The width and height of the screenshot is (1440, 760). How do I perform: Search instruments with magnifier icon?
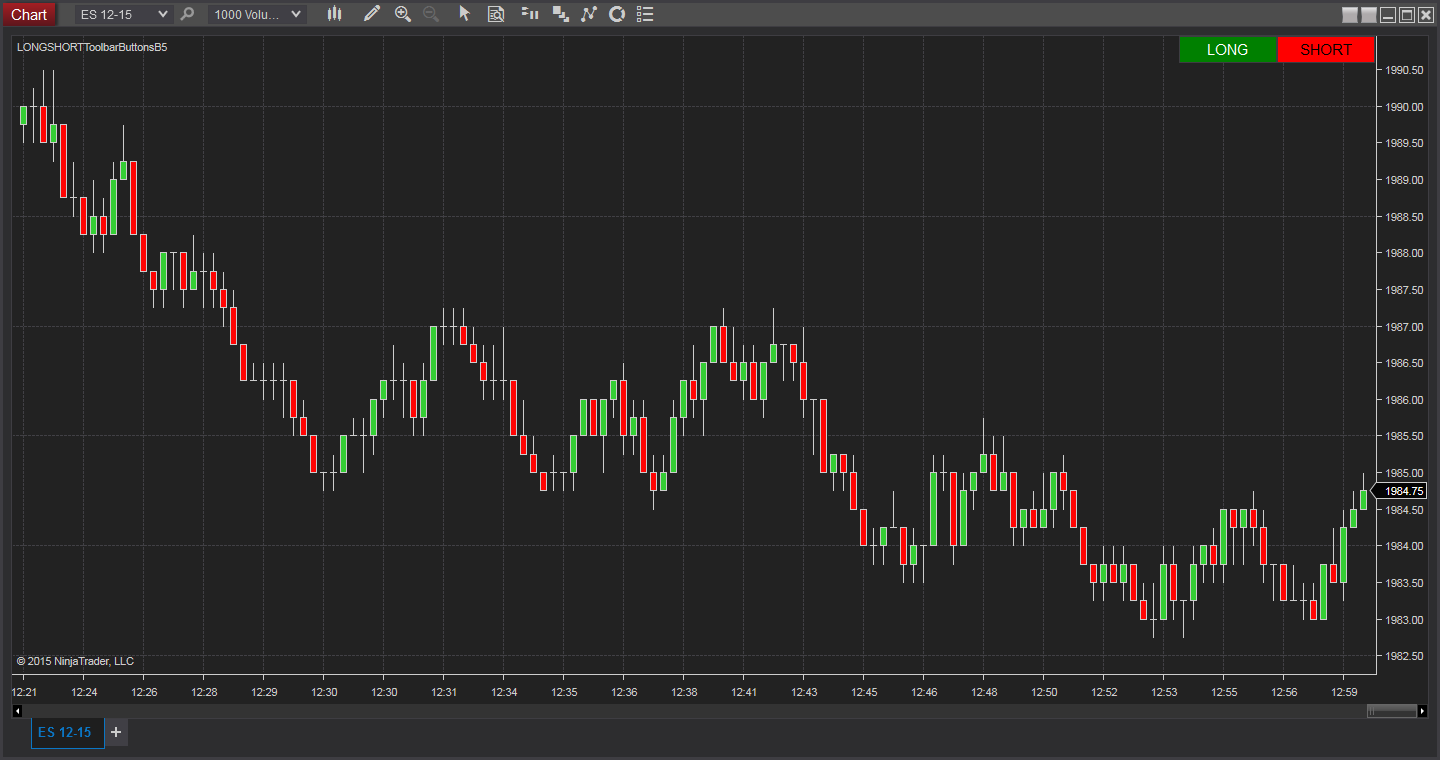pos(187,14)
